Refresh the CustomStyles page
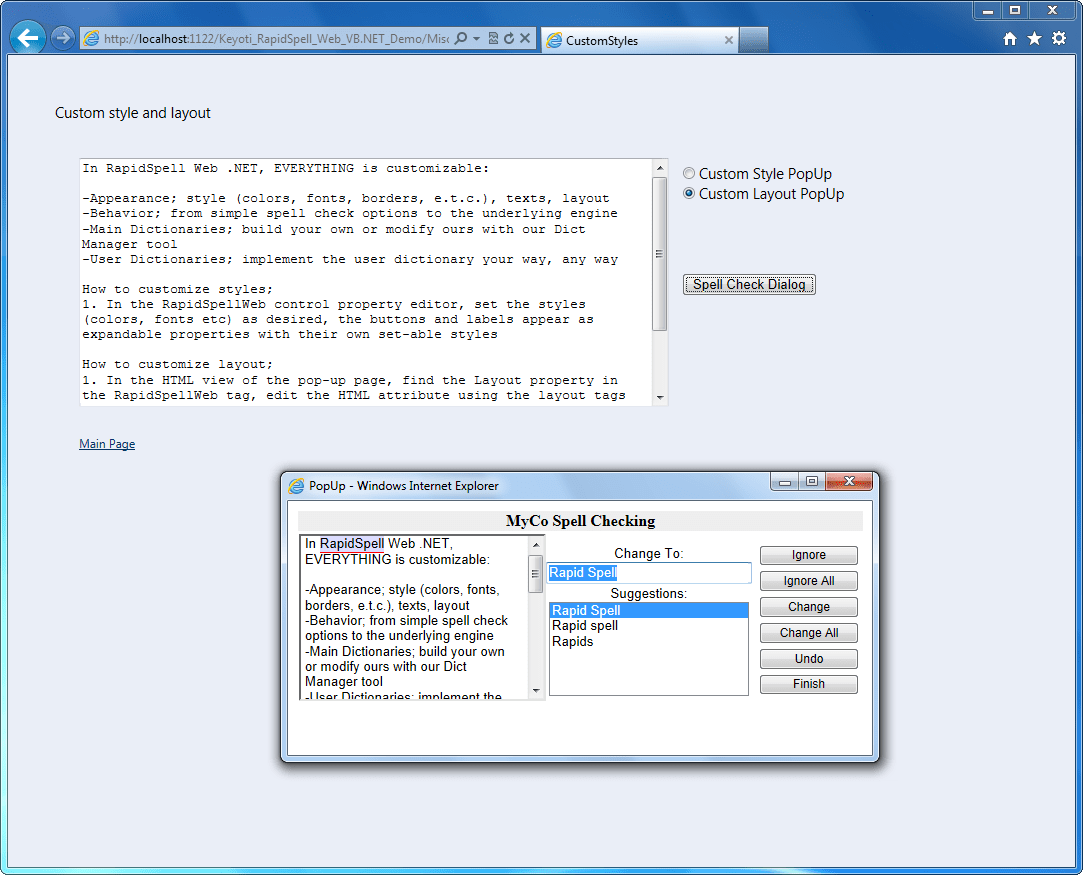 coord(510,37)
